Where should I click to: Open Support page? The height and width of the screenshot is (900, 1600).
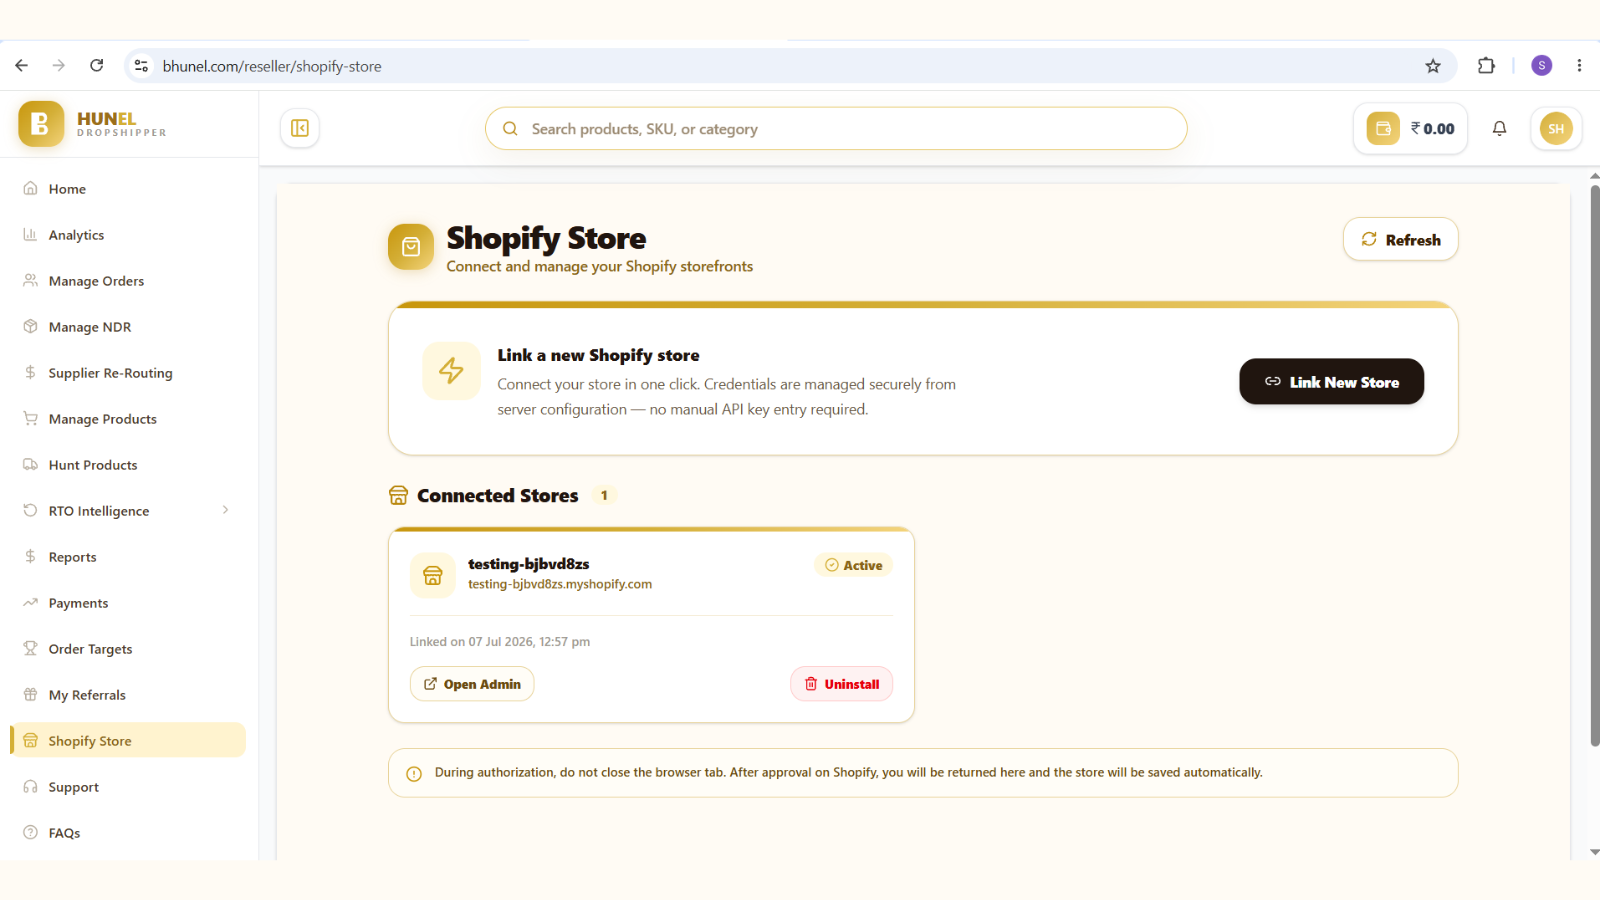(x=128, y=787)
